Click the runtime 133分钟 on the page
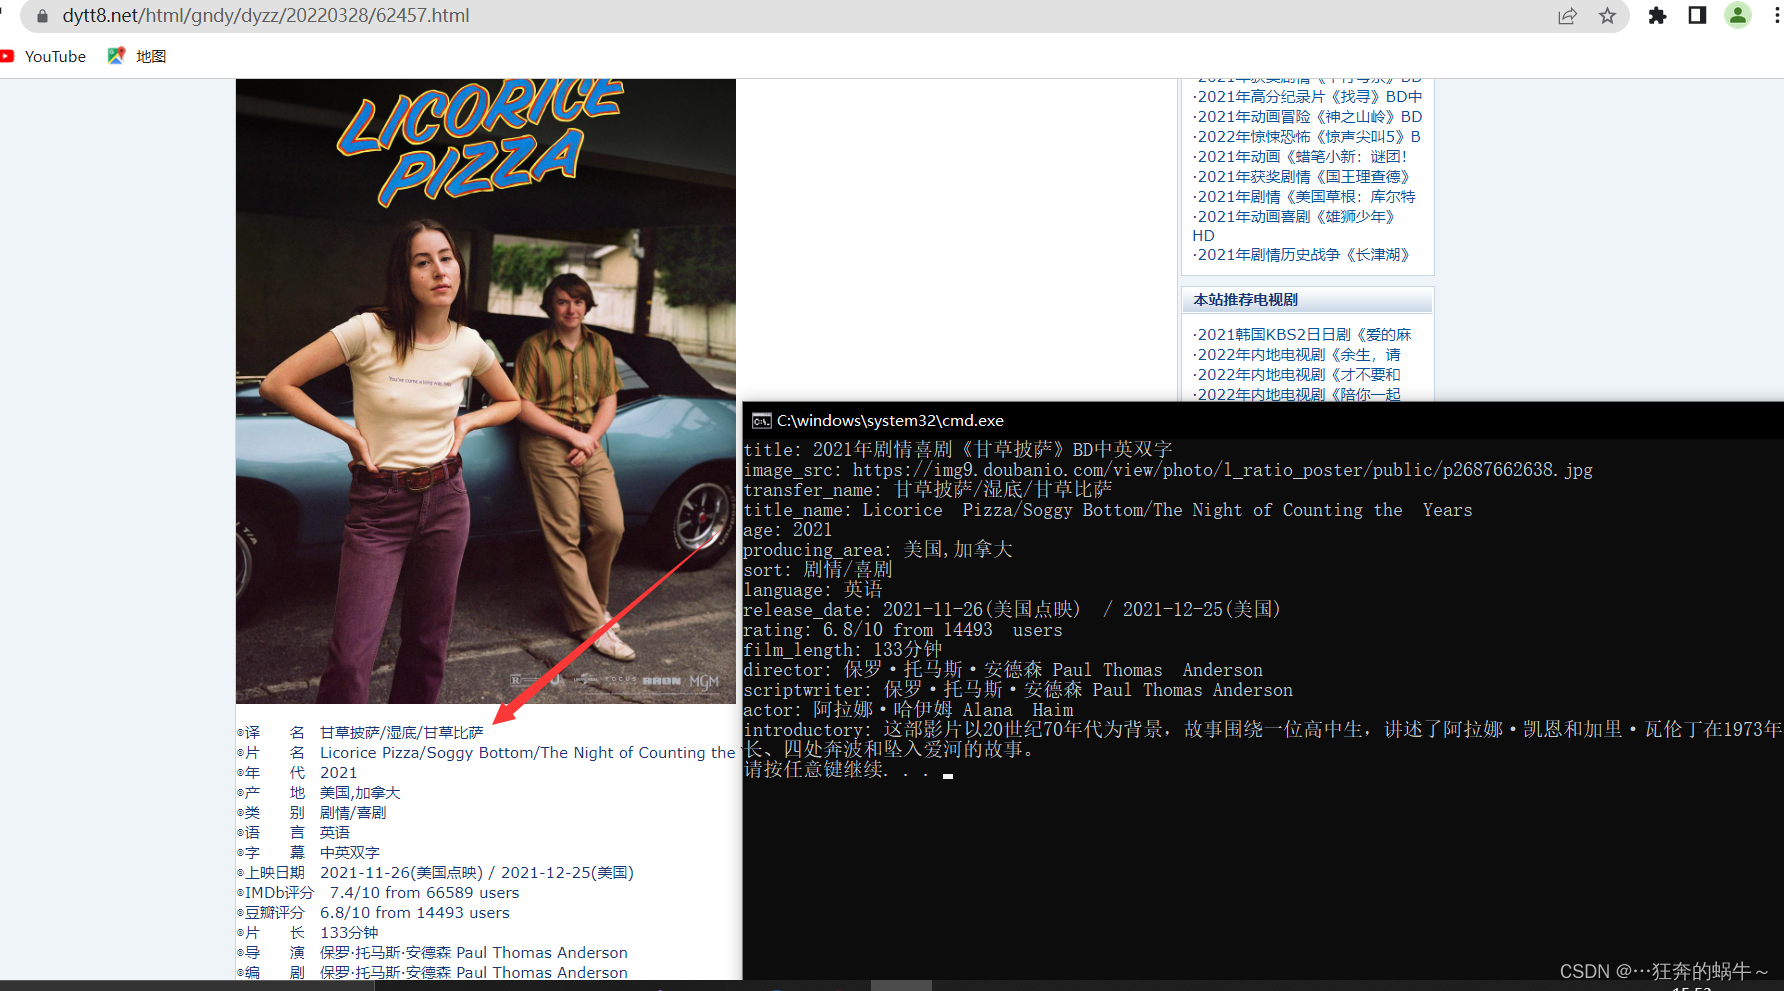The height and width of the screenshot is (991, 1784). coord(349,933)
